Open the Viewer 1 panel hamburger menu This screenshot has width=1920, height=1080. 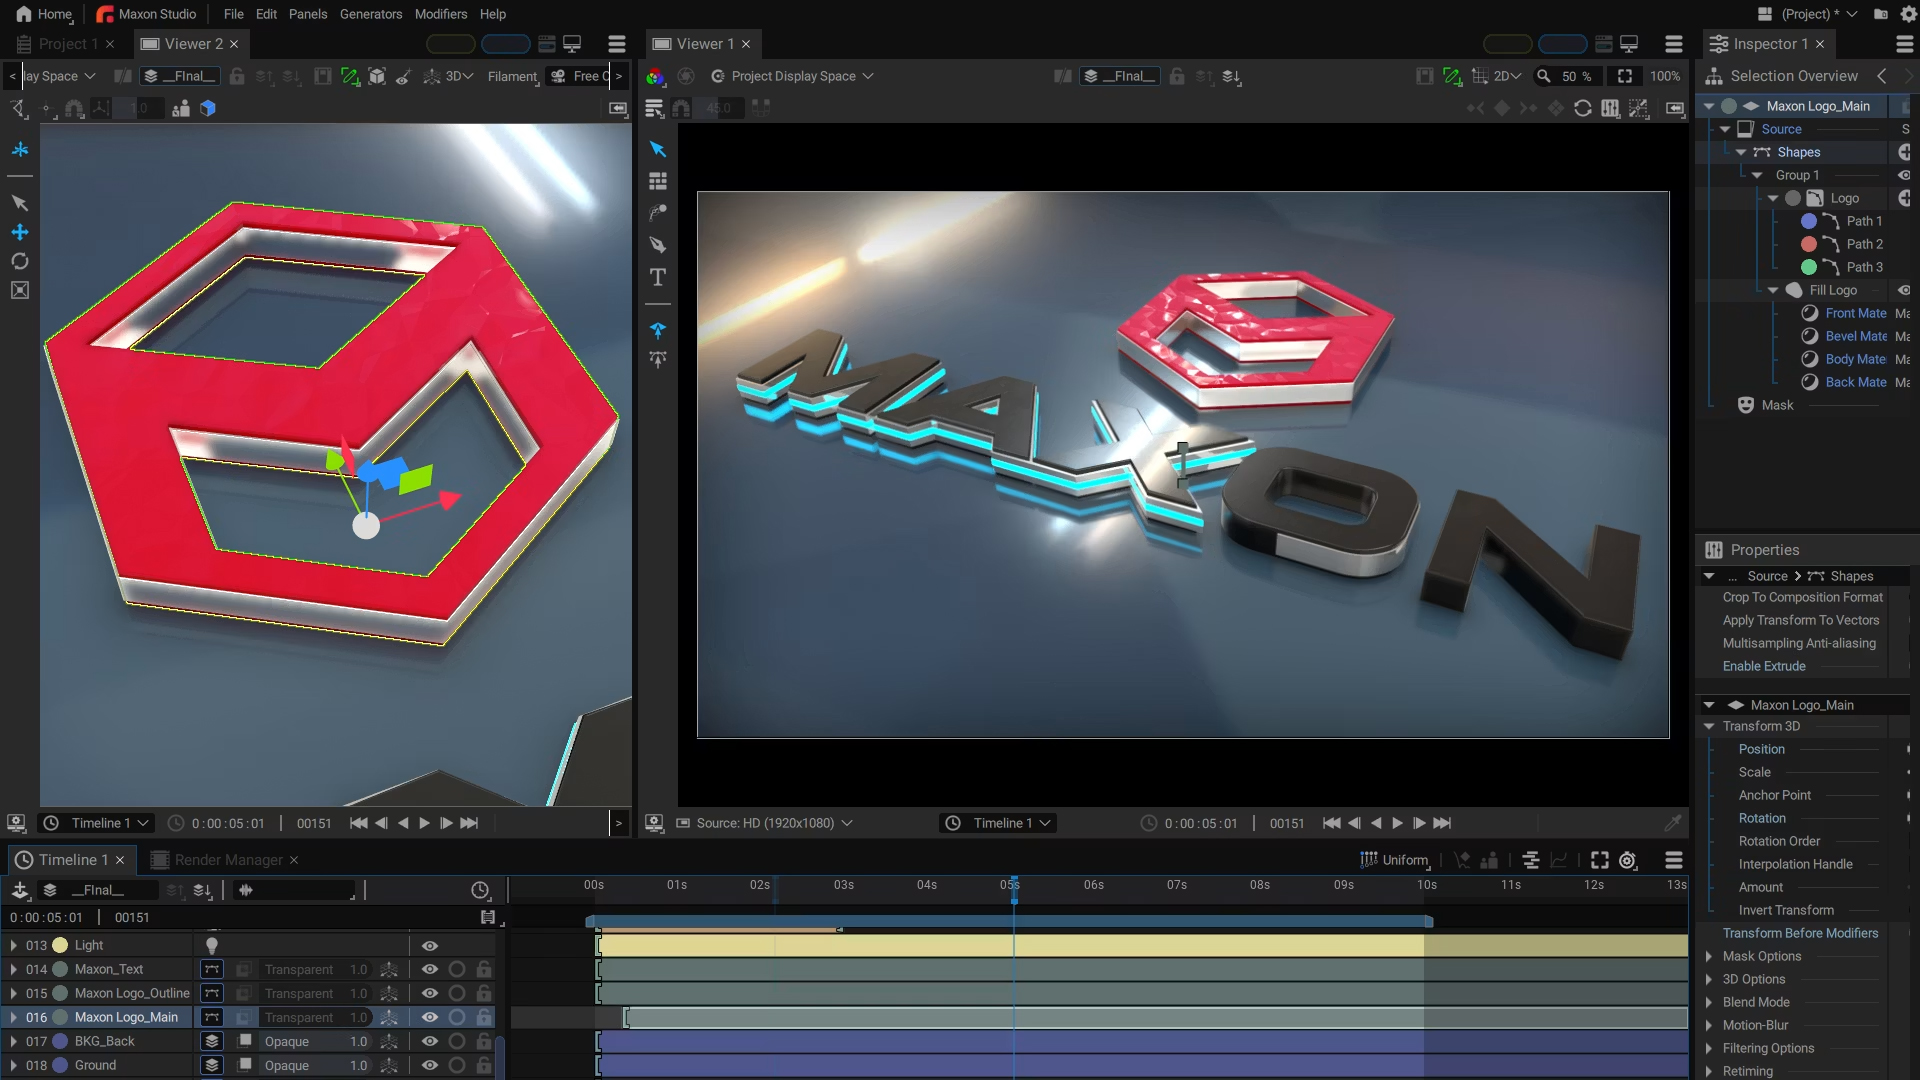tap(1674, 44)
